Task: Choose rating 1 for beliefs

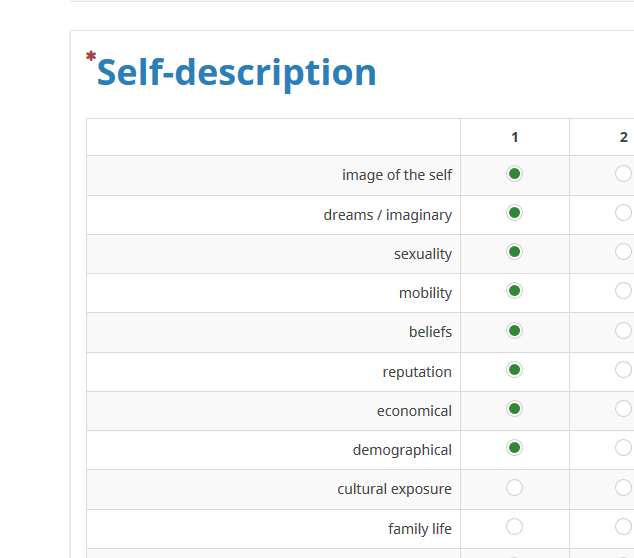Action: 515,330
